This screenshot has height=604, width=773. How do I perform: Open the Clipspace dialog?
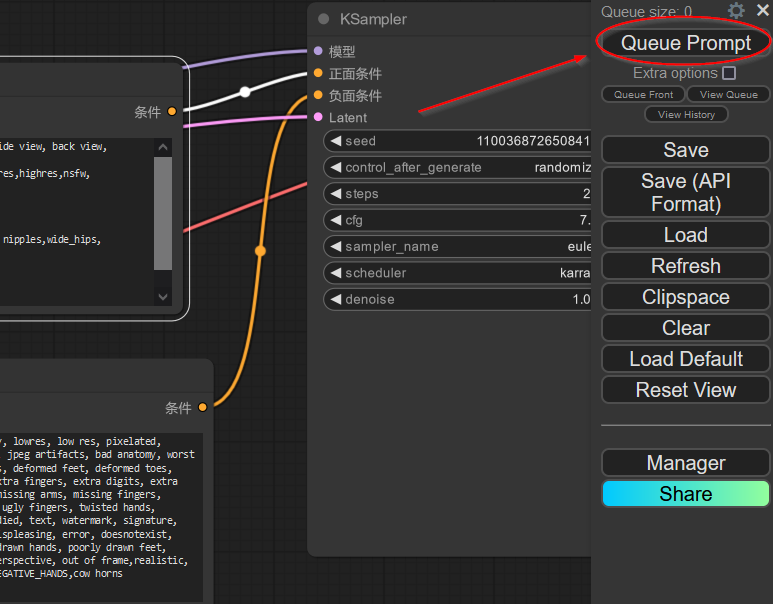(x=685, y=297)
